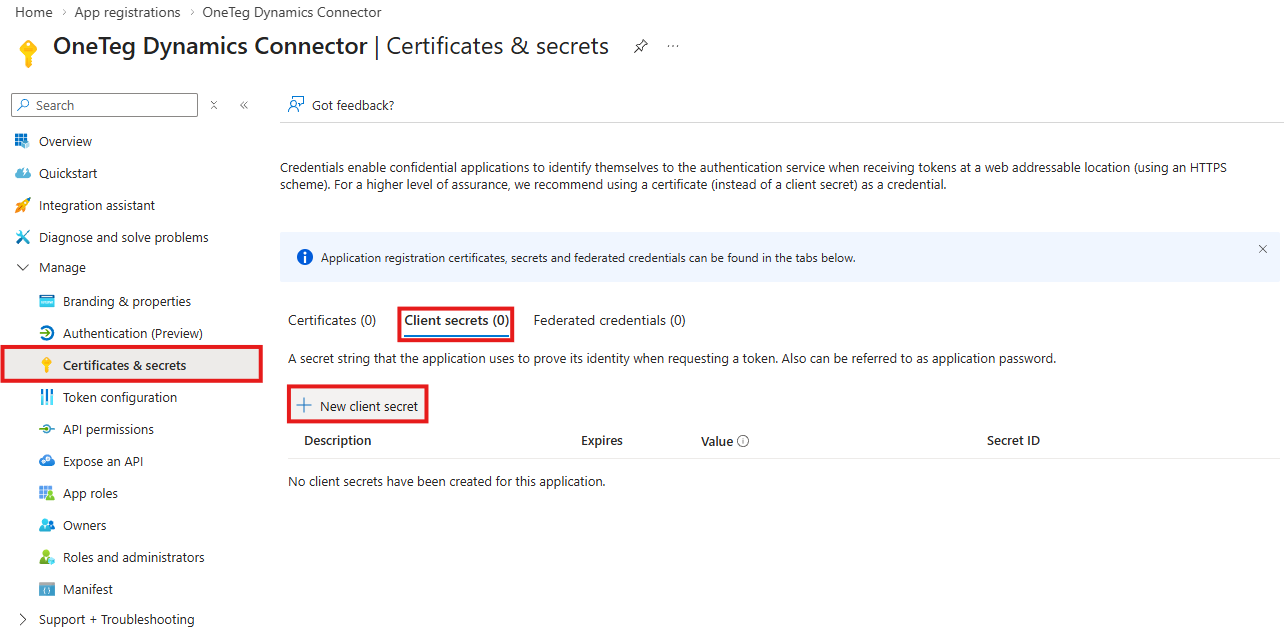
Task: Navigate to App registrations breadcrumb
Action: 128,12
